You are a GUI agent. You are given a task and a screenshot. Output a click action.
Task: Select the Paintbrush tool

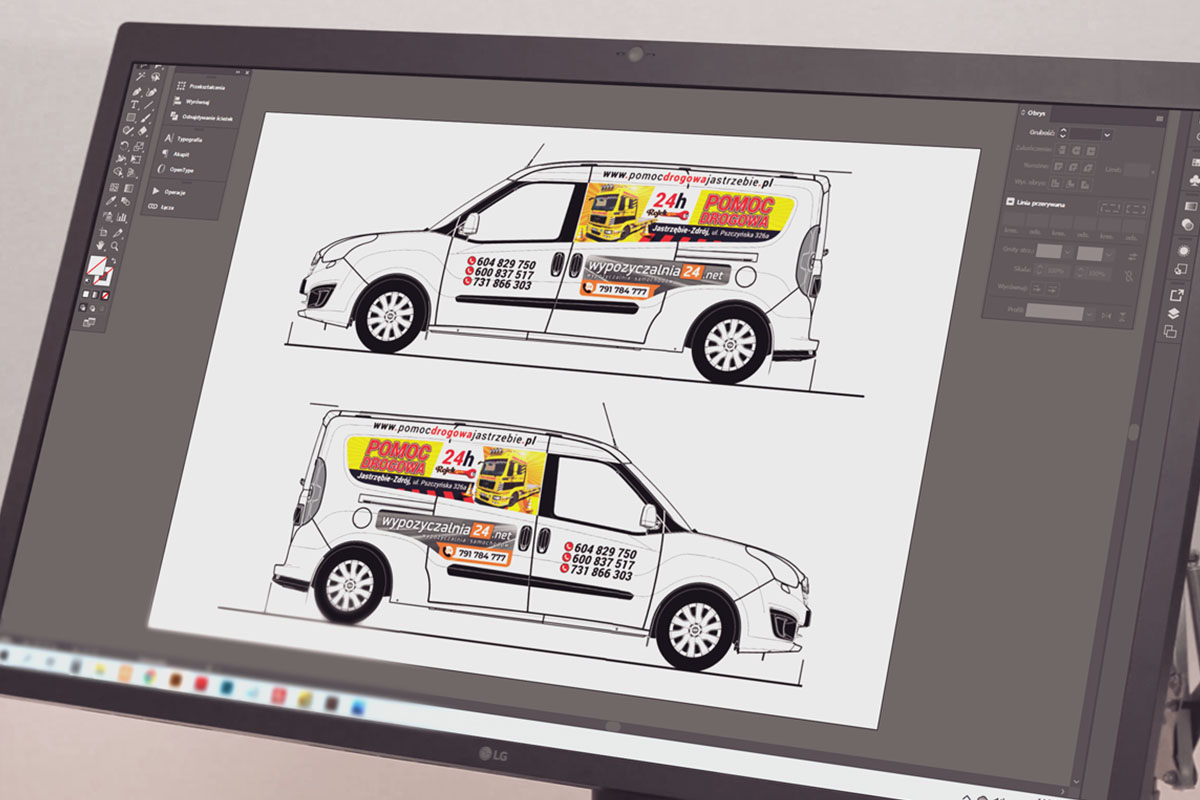[x=145, y=119]
